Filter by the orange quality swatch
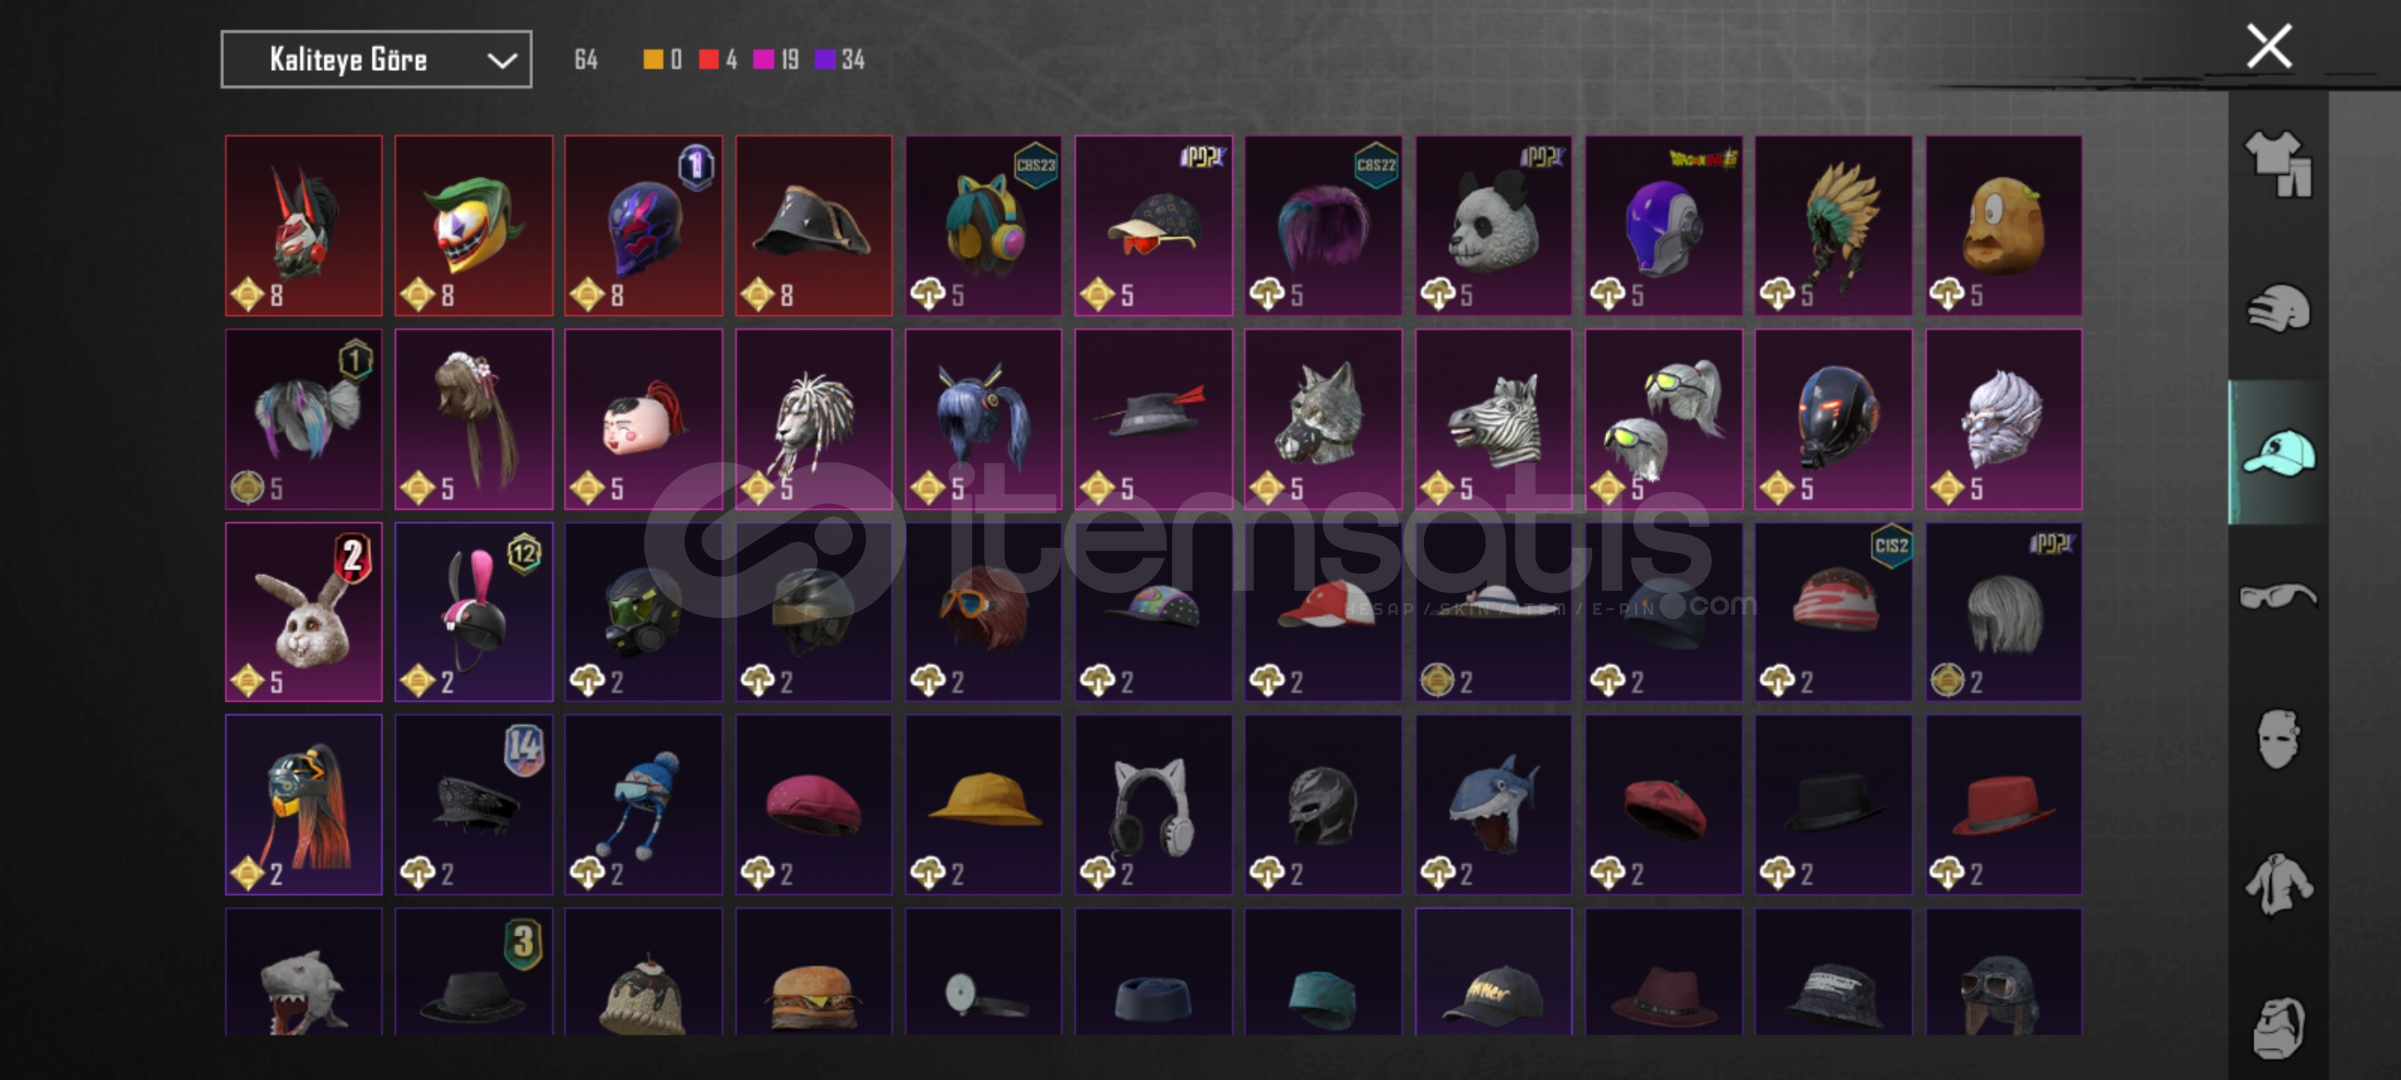 [x=652, y=60]
